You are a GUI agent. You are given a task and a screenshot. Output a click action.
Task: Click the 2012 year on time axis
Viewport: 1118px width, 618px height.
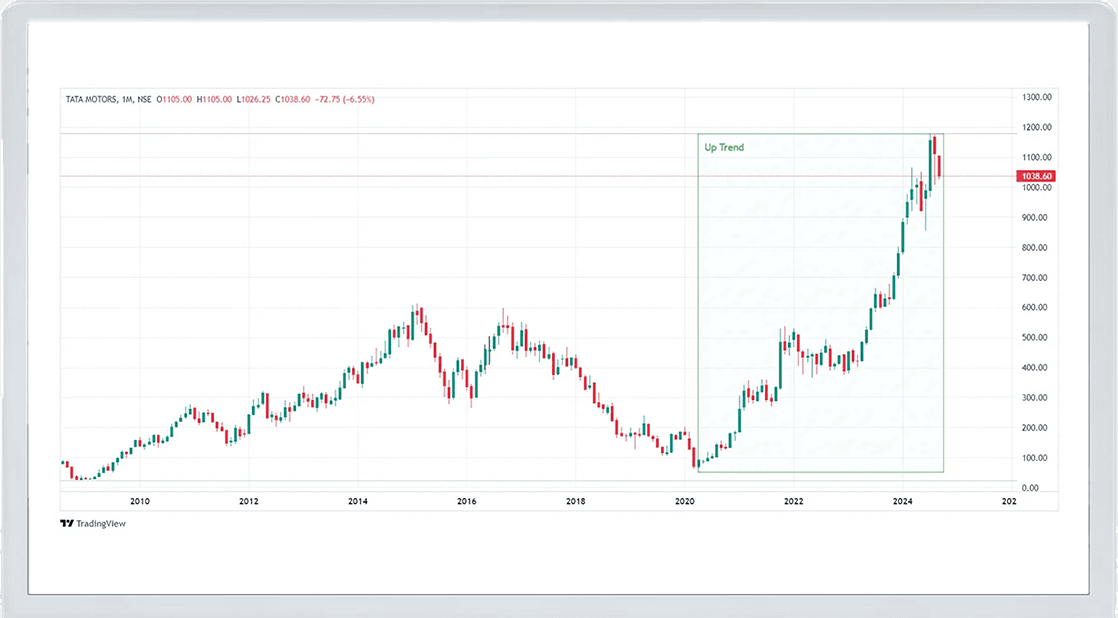(x=248, y=502)
